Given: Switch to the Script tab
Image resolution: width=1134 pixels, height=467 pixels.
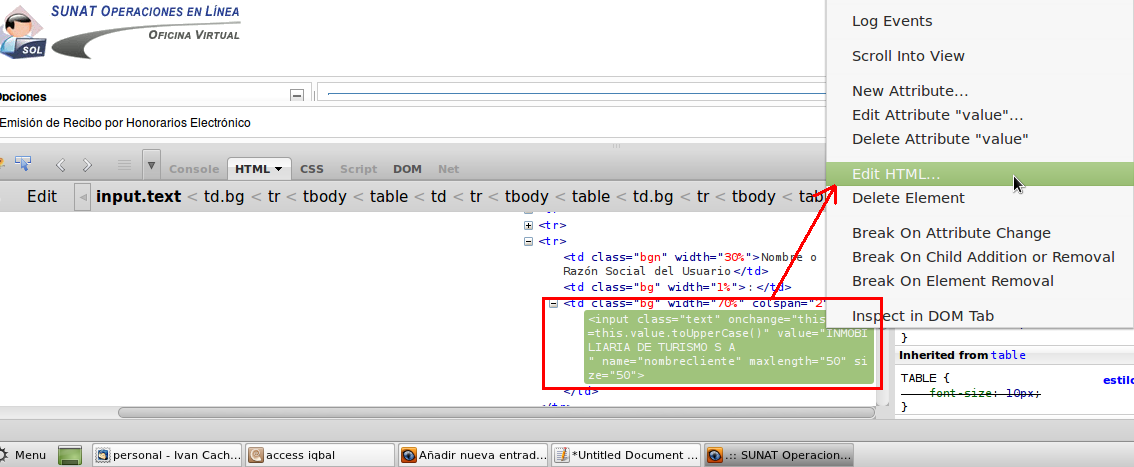Looking at the screenshot, I should pos(359,168).
